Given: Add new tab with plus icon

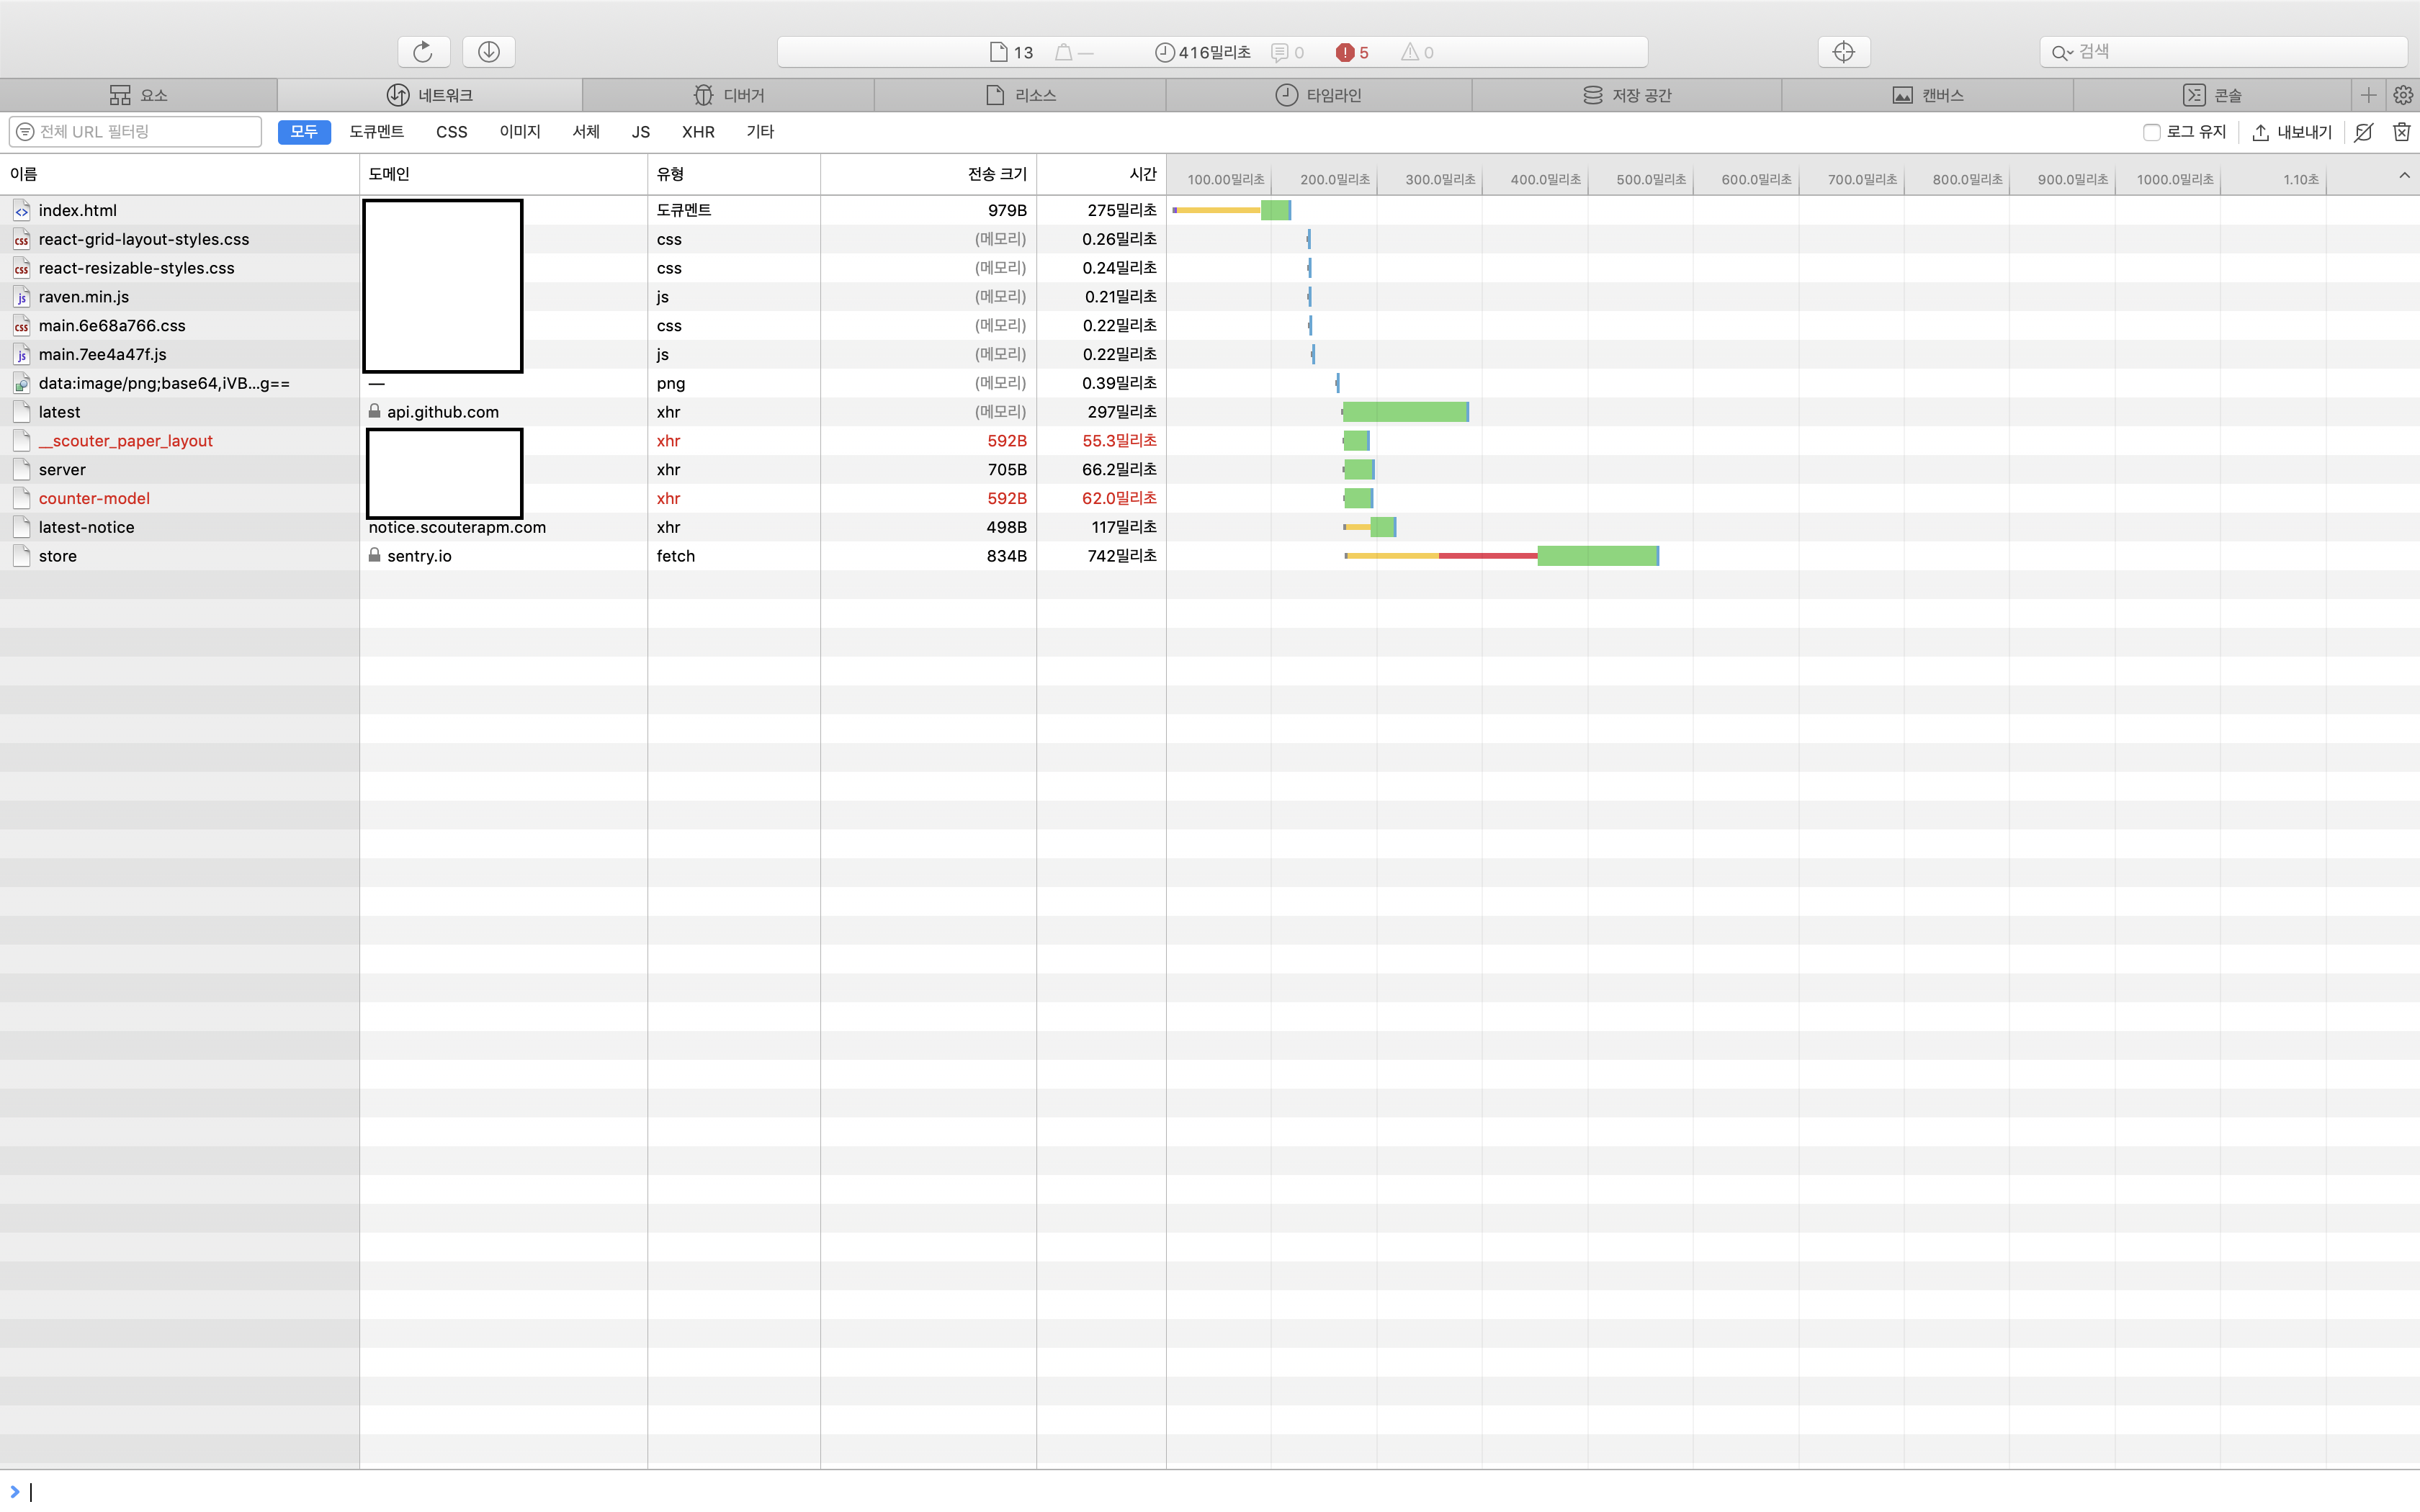Looking at the screenshot, I should point(2368,95).
